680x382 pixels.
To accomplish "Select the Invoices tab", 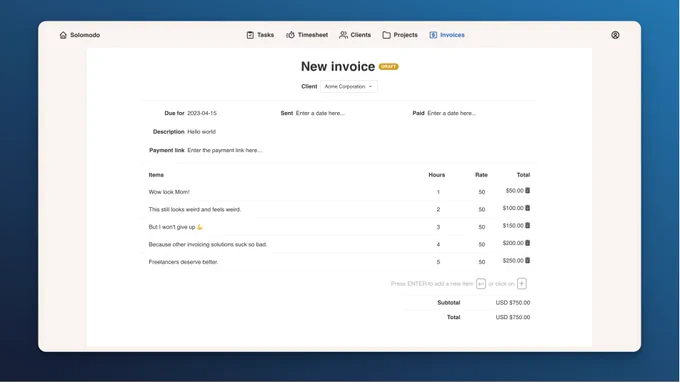I will pos(447,35).
